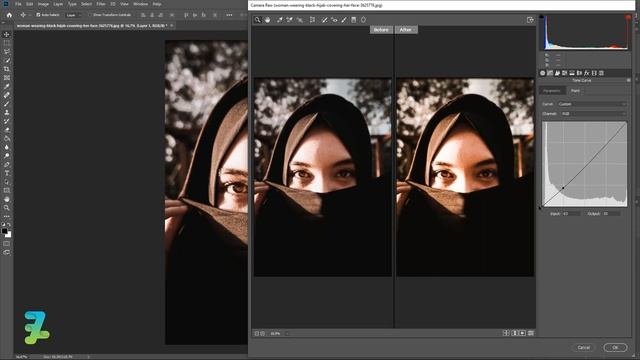Click the foreground color swatch in toolbox
Viewport: 640px width, 360px height.
coord(4,231)
